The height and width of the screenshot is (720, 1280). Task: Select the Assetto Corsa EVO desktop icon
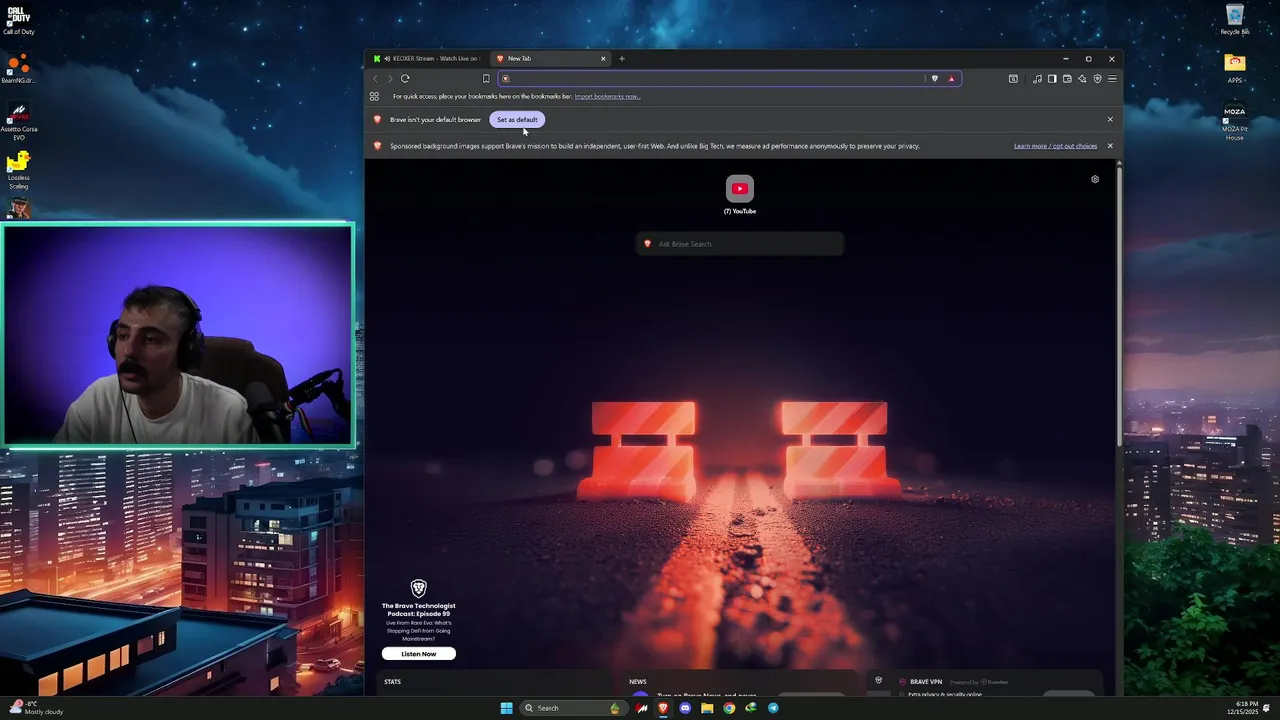[x=18, y=121]
